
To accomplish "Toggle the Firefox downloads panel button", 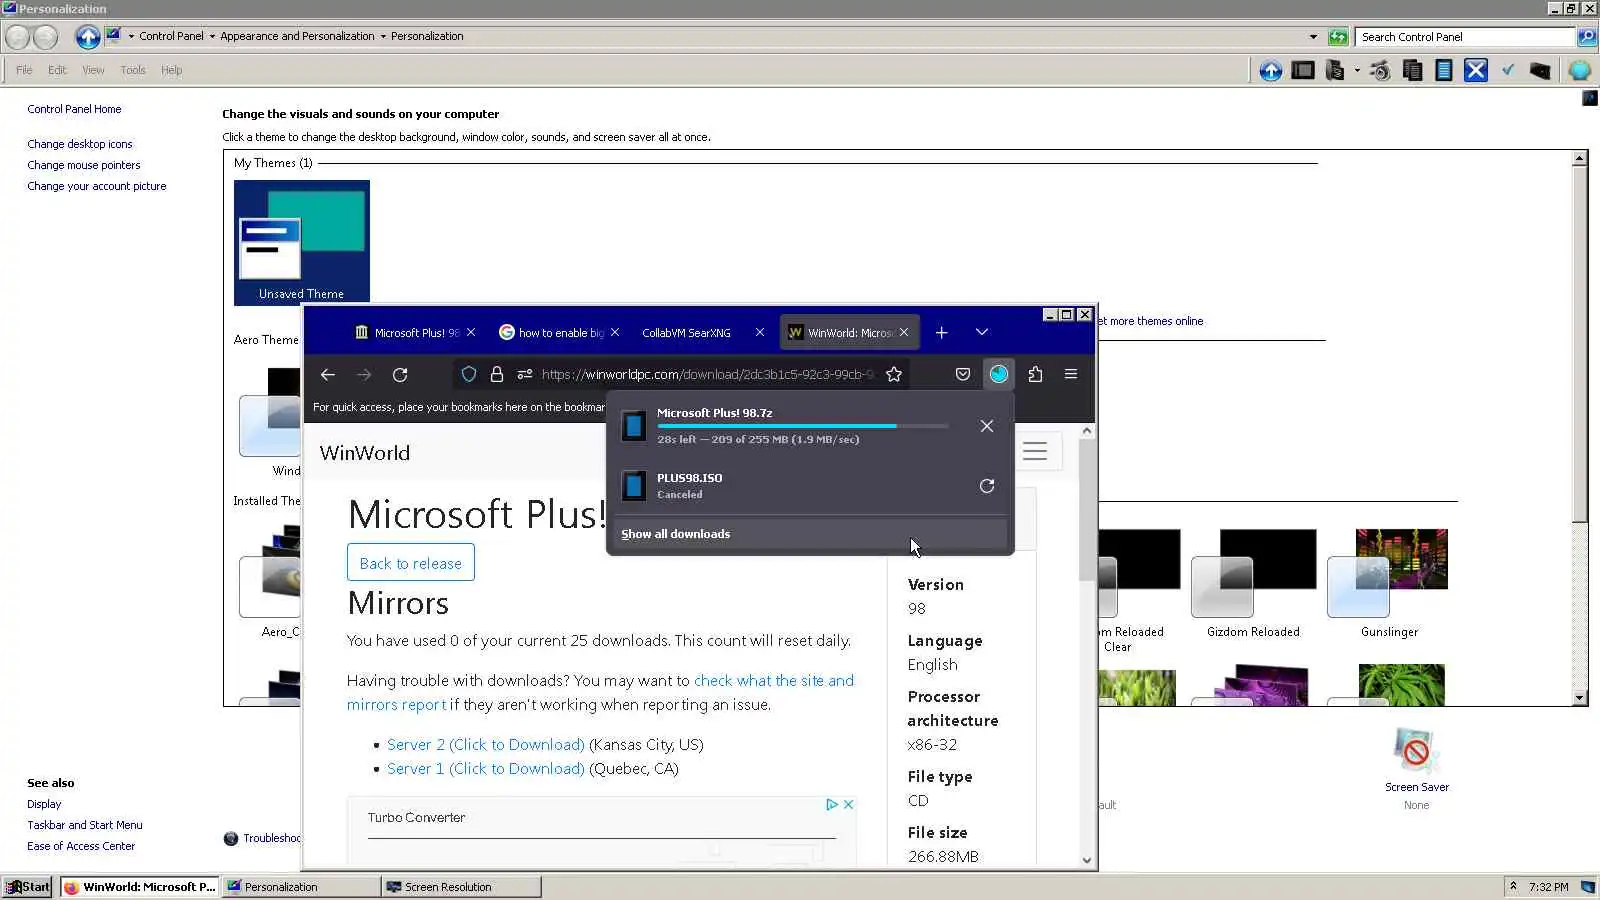I will click(x=999, y=374).
